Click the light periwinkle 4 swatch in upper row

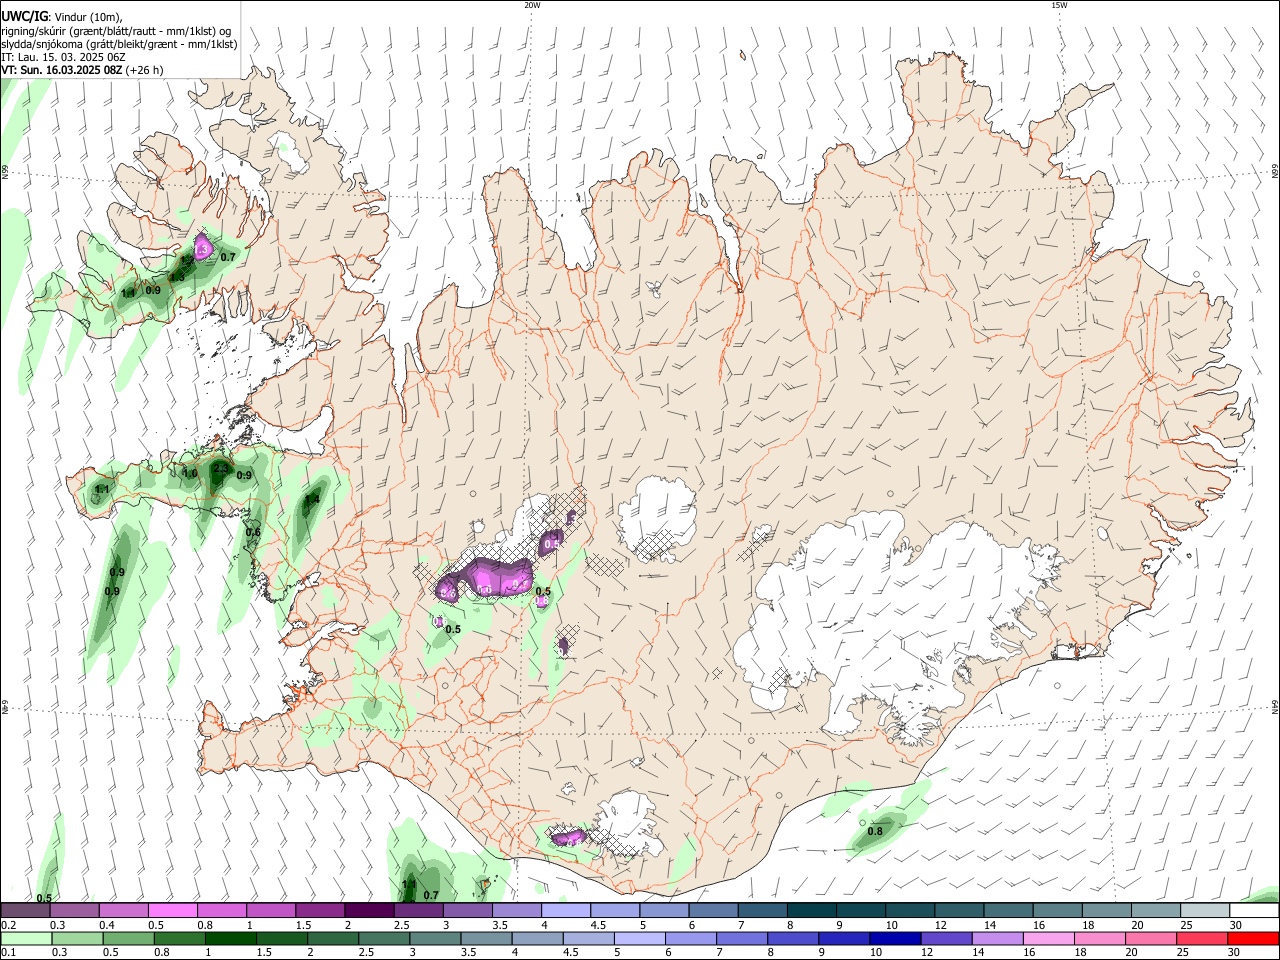coord(566,910)
